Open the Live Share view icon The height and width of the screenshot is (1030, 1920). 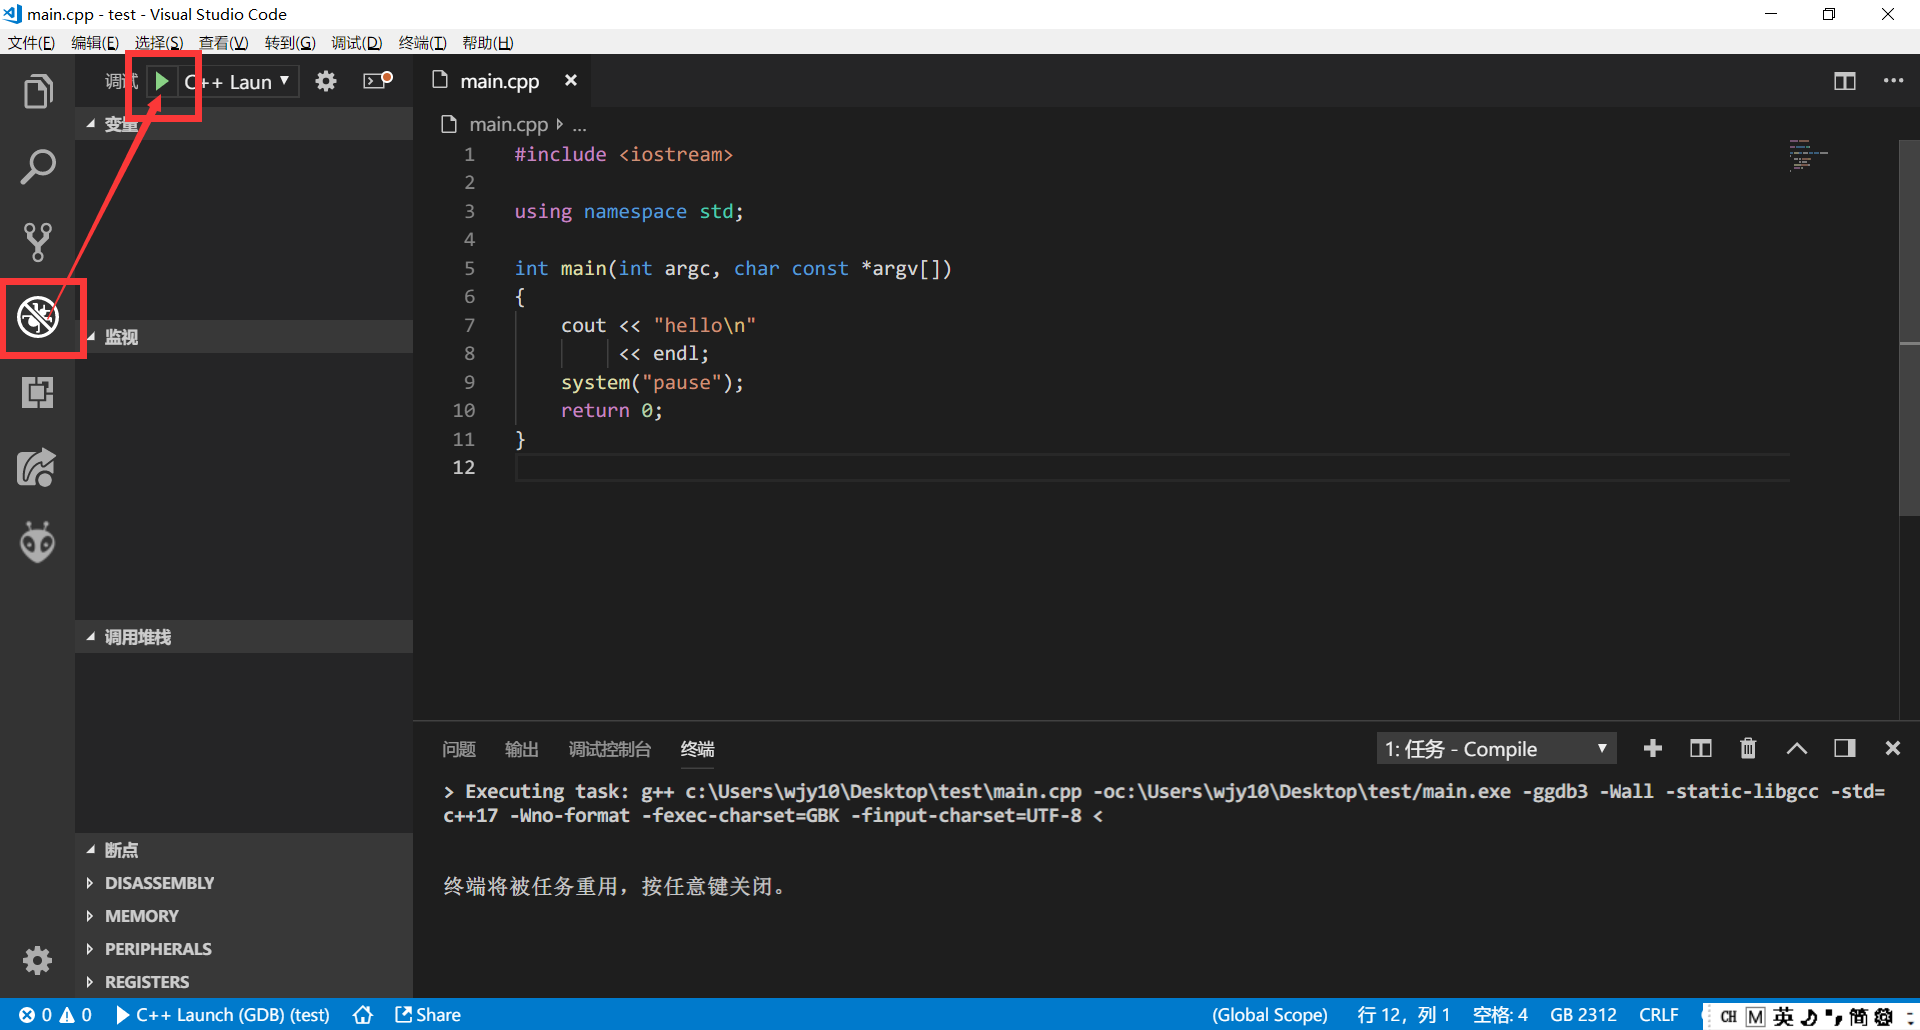coord(37,467)
